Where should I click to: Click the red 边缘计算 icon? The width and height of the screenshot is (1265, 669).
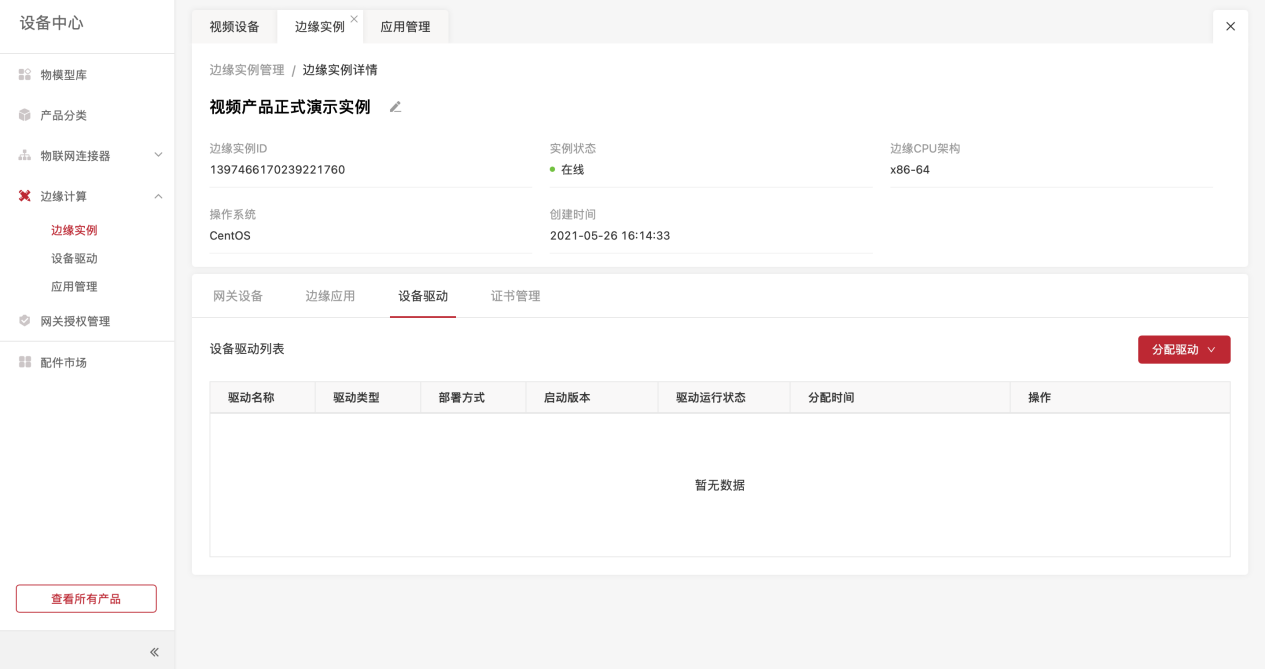[x=25, y=196]
